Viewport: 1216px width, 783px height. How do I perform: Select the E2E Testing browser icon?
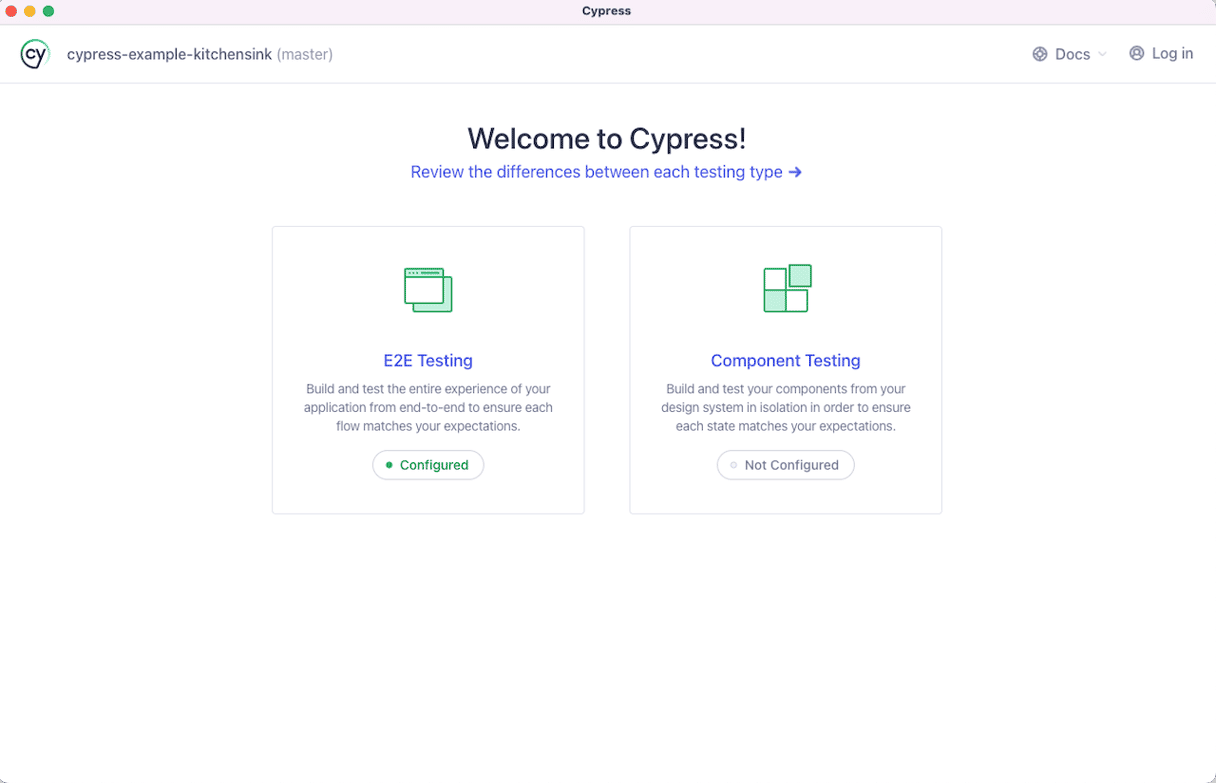[x=428, y=289]
